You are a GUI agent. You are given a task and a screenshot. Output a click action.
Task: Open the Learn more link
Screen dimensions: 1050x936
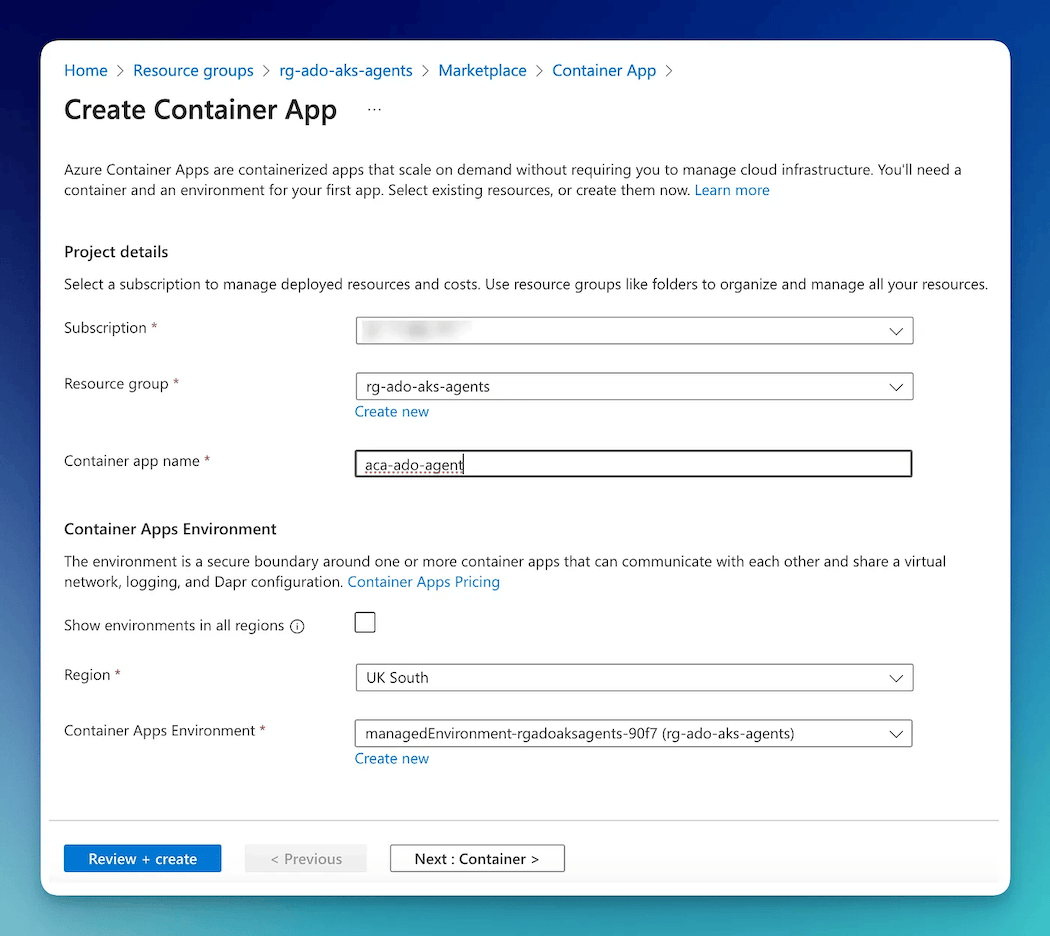[732, 190]
